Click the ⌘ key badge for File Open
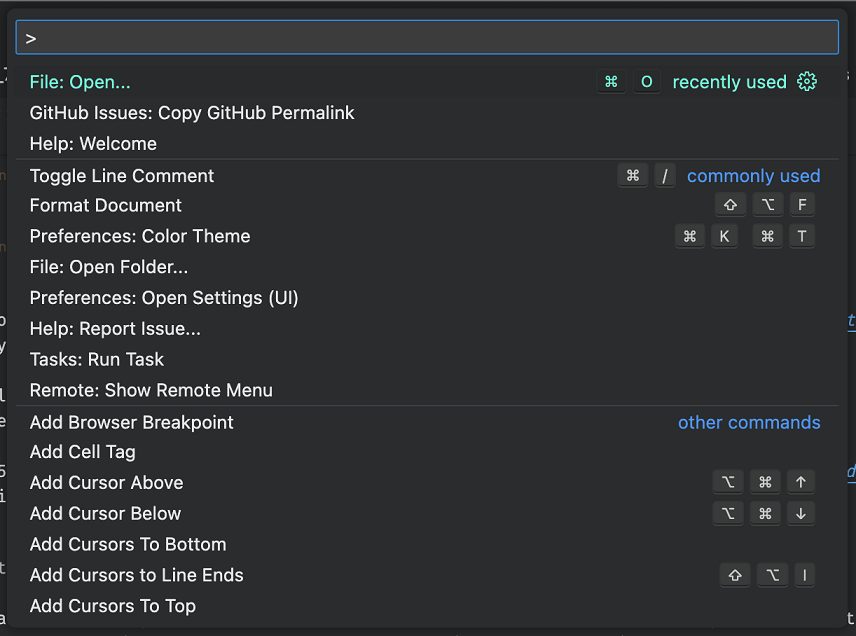Screen dimensions: 856x636 pyautogui.click(x=611, y=82)
